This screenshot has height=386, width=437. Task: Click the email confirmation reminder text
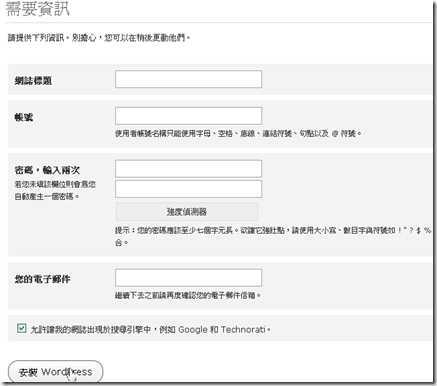(188, 295)
